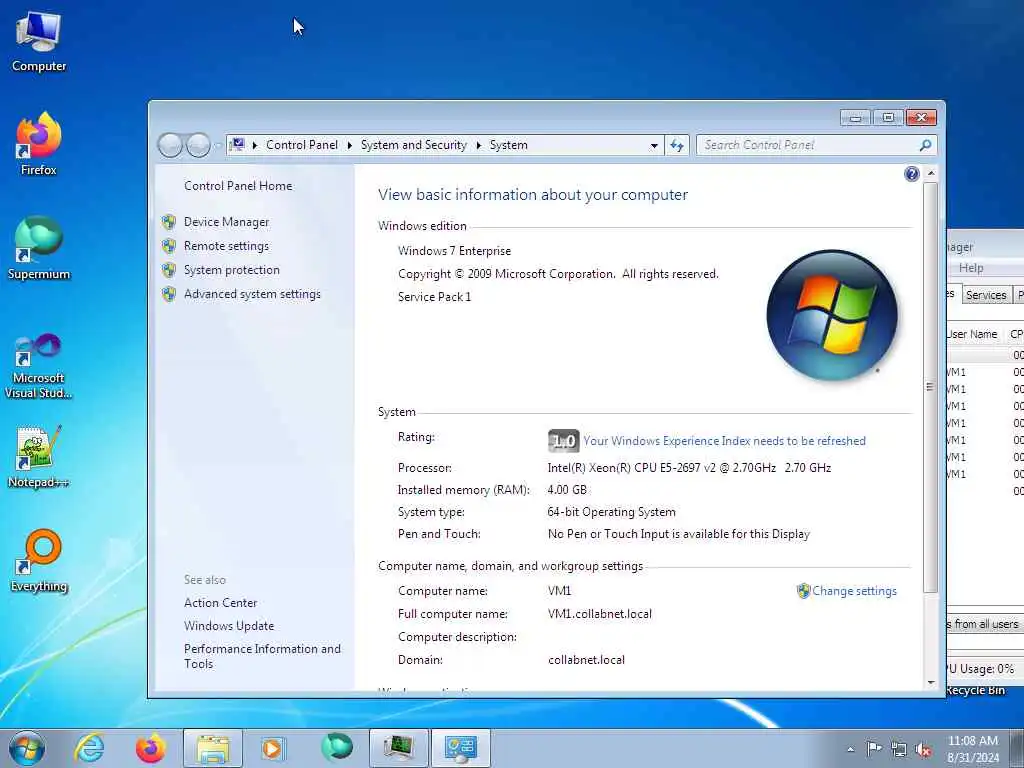This screenshot has width=1024, height=768.
Task: Open the Computer desktop icon
Action: tap(39, 42)
